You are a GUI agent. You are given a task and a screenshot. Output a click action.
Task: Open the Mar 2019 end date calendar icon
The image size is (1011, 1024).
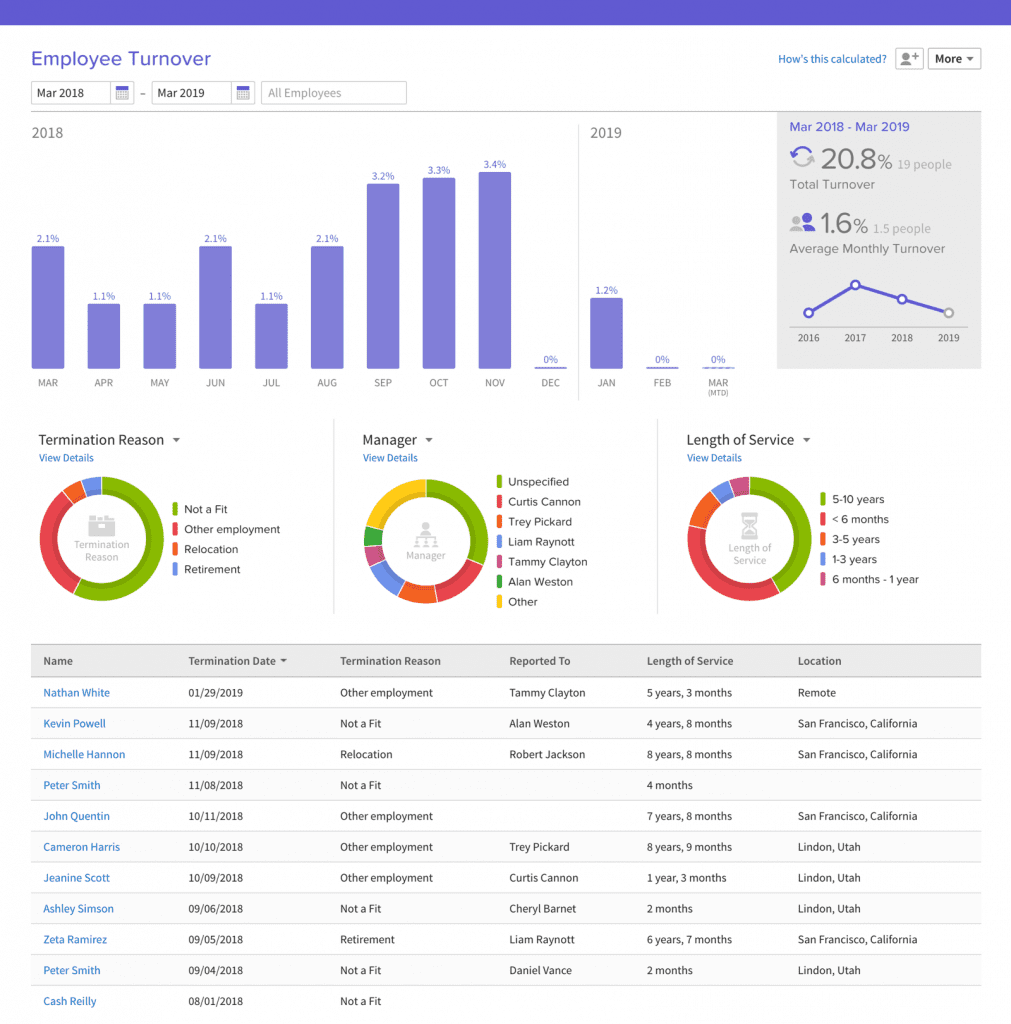pos(242,92)
